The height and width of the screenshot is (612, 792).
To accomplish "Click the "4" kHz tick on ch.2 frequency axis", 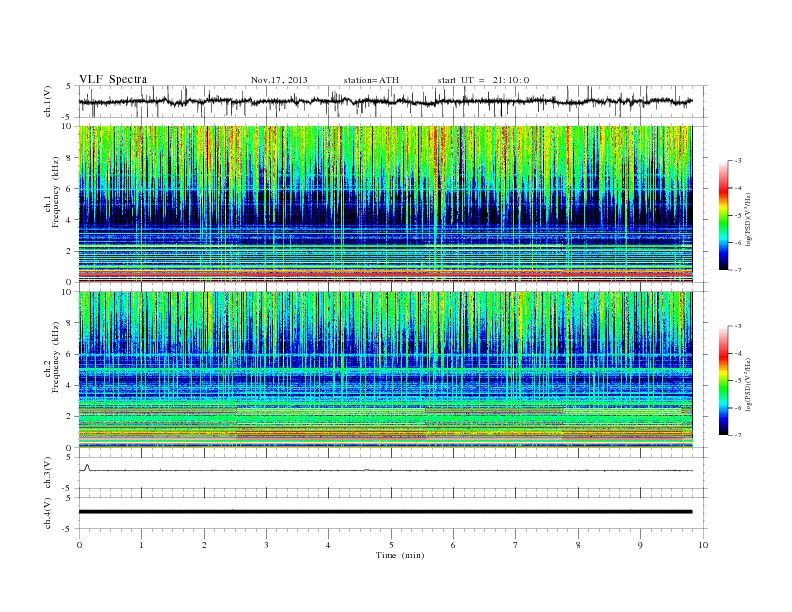I will tap(69, 385).
